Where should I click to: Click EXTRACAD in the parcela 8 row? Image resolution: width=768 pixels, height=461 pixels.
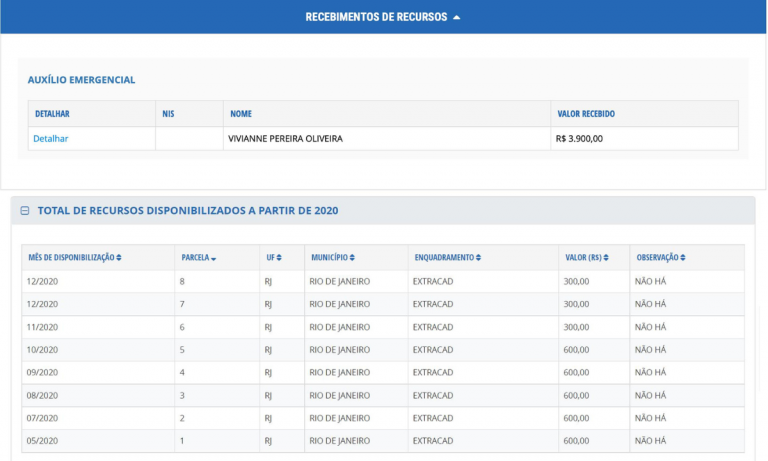[x=433, y=282]
